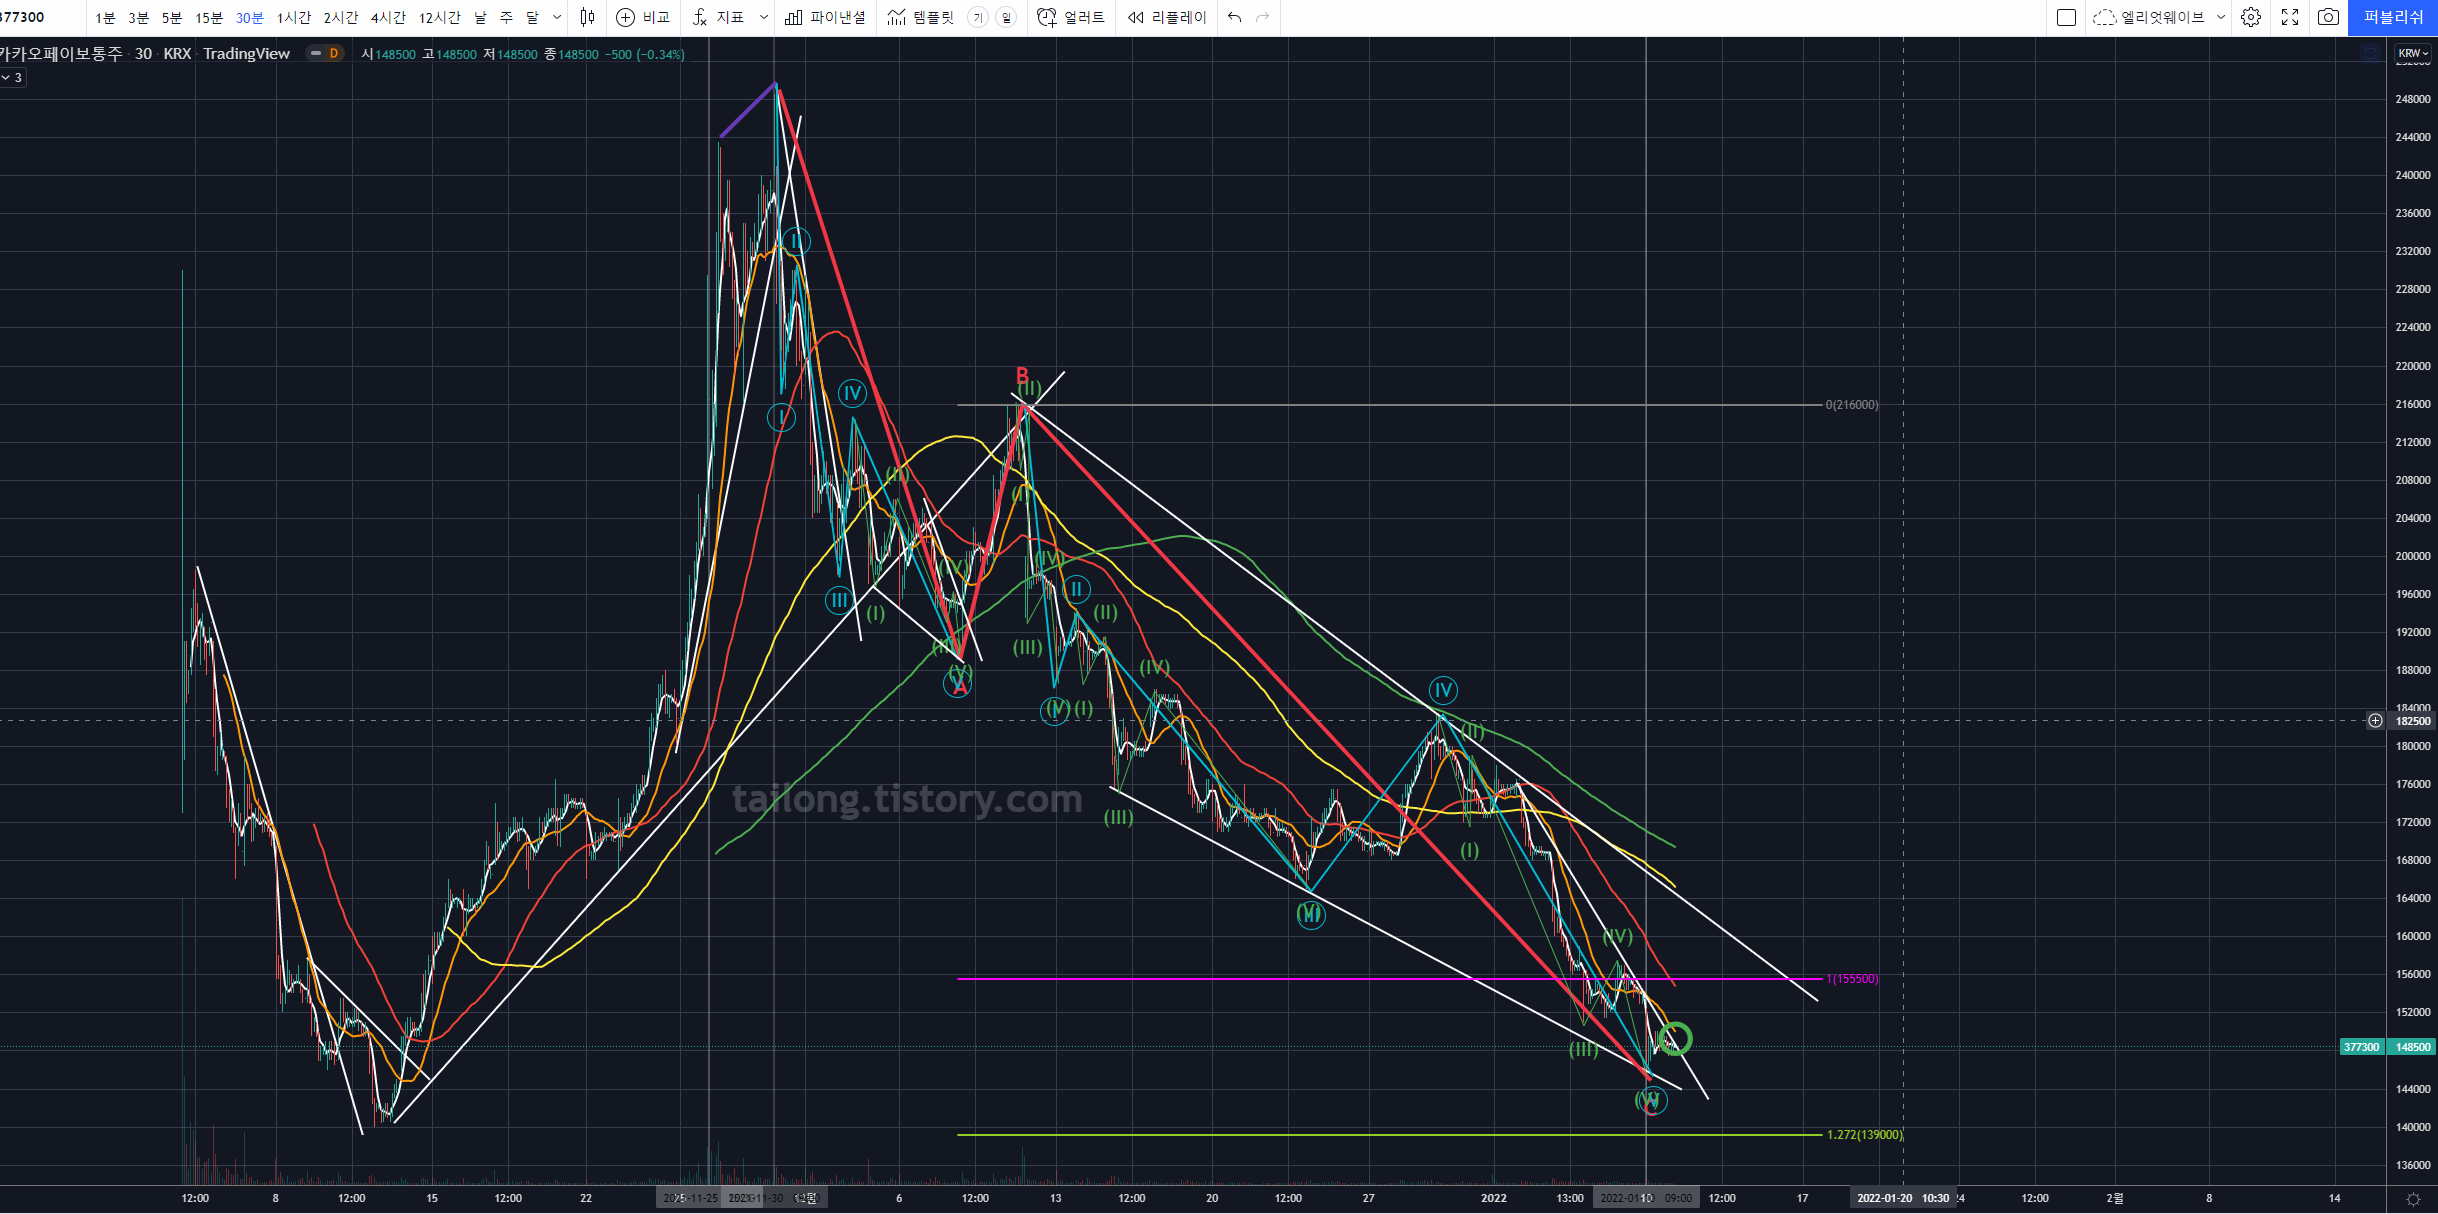Viewport: 2438px width, 1214px height.
Task: Open the candlestick chart style selector
Action: [x=587, y=17]
